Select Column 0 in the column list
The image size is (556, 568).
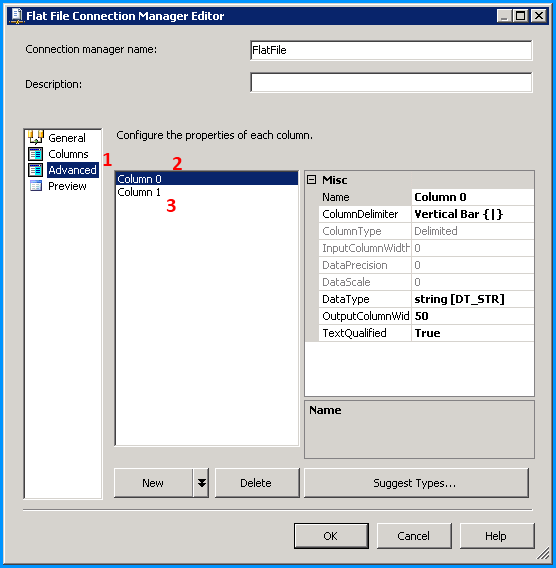point(206,179)
